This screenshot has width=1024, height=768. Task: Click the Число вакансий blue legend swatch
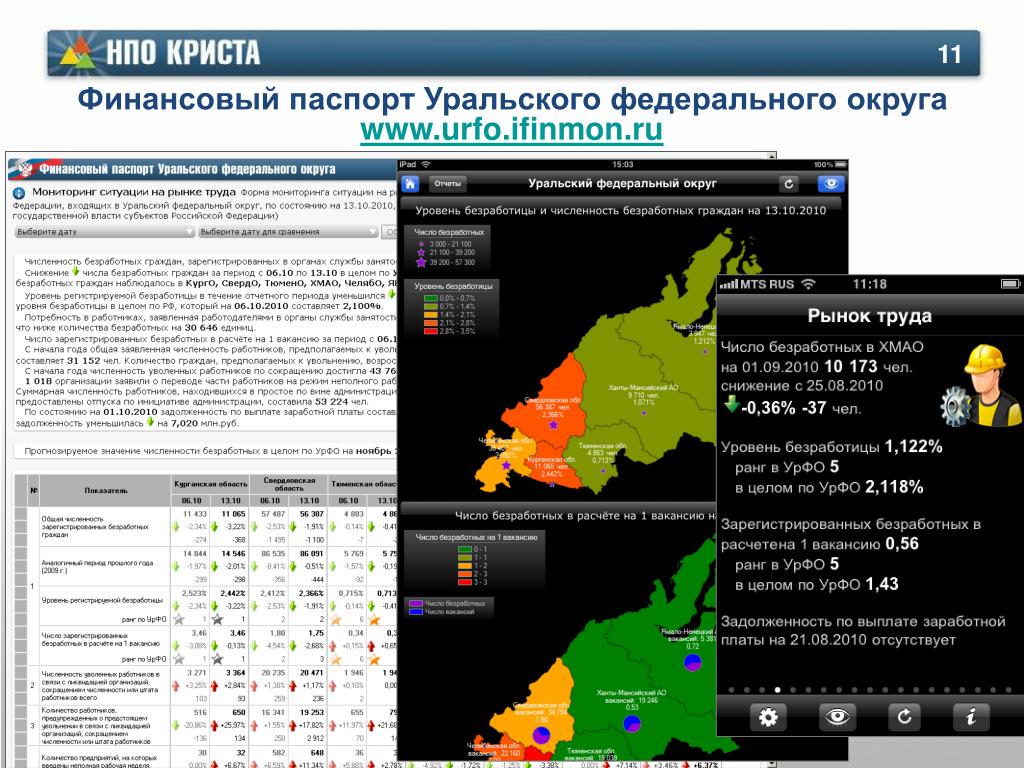pyautogui.click(x=415, y=612)
